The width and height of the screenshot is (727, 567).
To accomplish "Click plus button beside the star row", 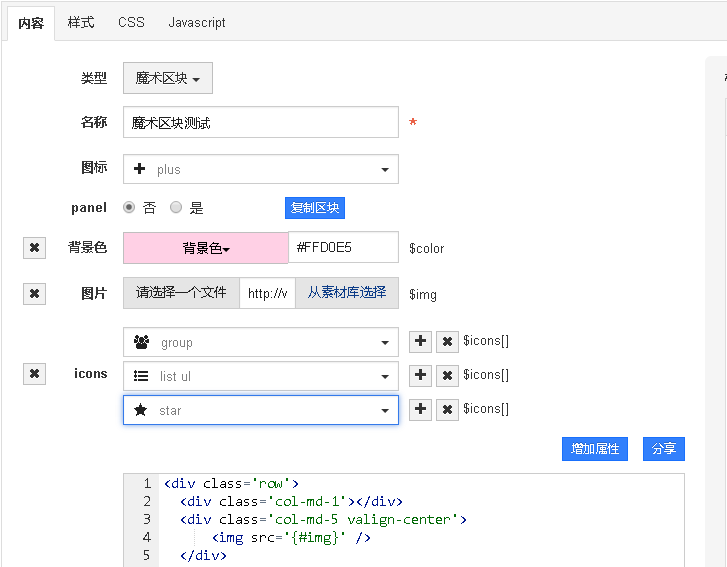I will [421, 409].
